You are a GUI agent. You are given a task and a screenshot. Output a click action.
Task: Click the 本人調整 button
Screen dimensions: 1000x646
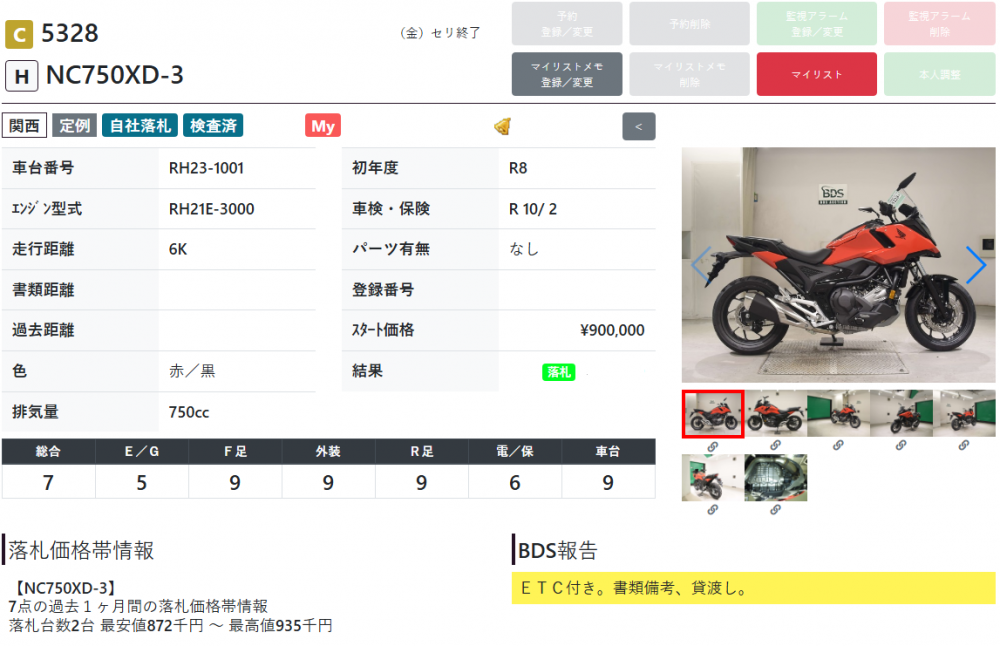940,75
